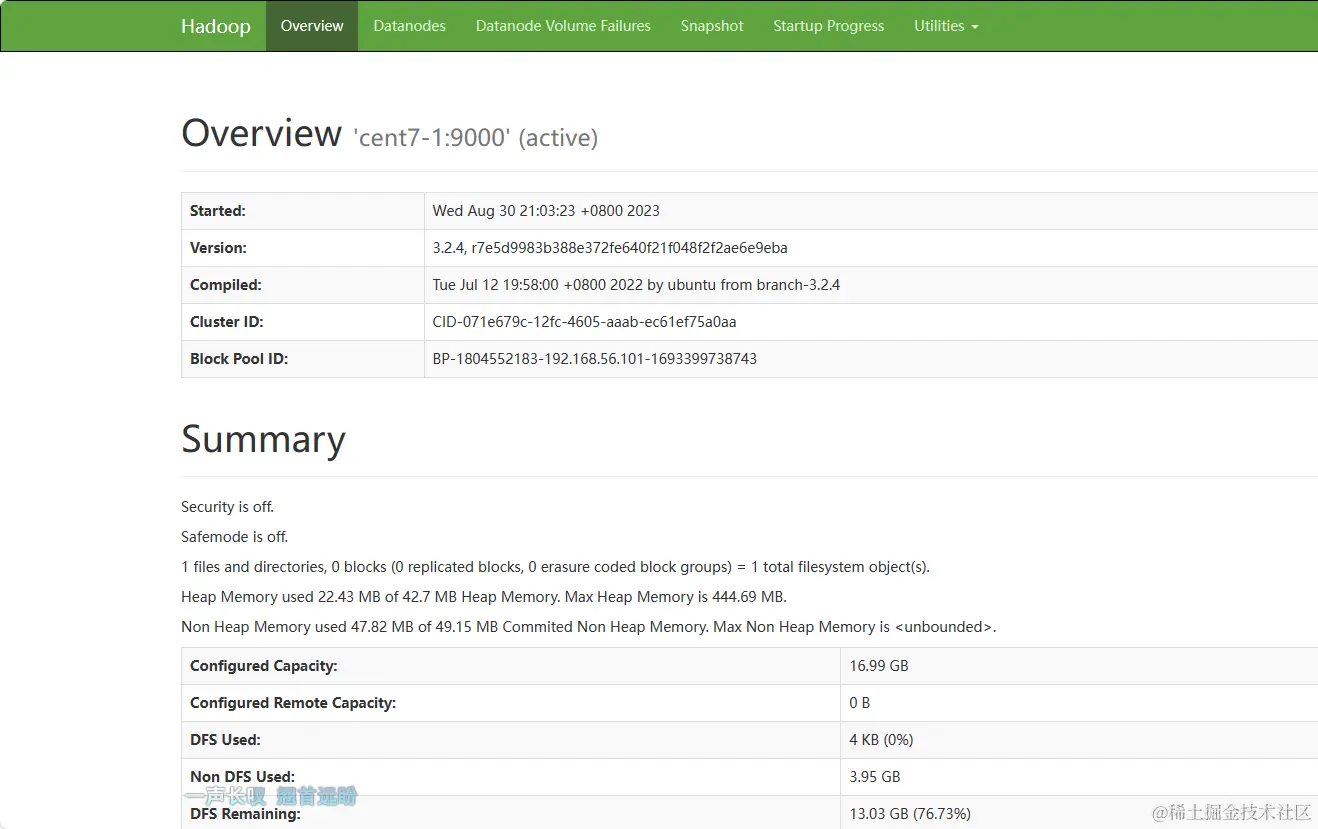Click the 'Security is off.' line
The width and height of the screenshot is (1318, 829).
coord(227,507)
